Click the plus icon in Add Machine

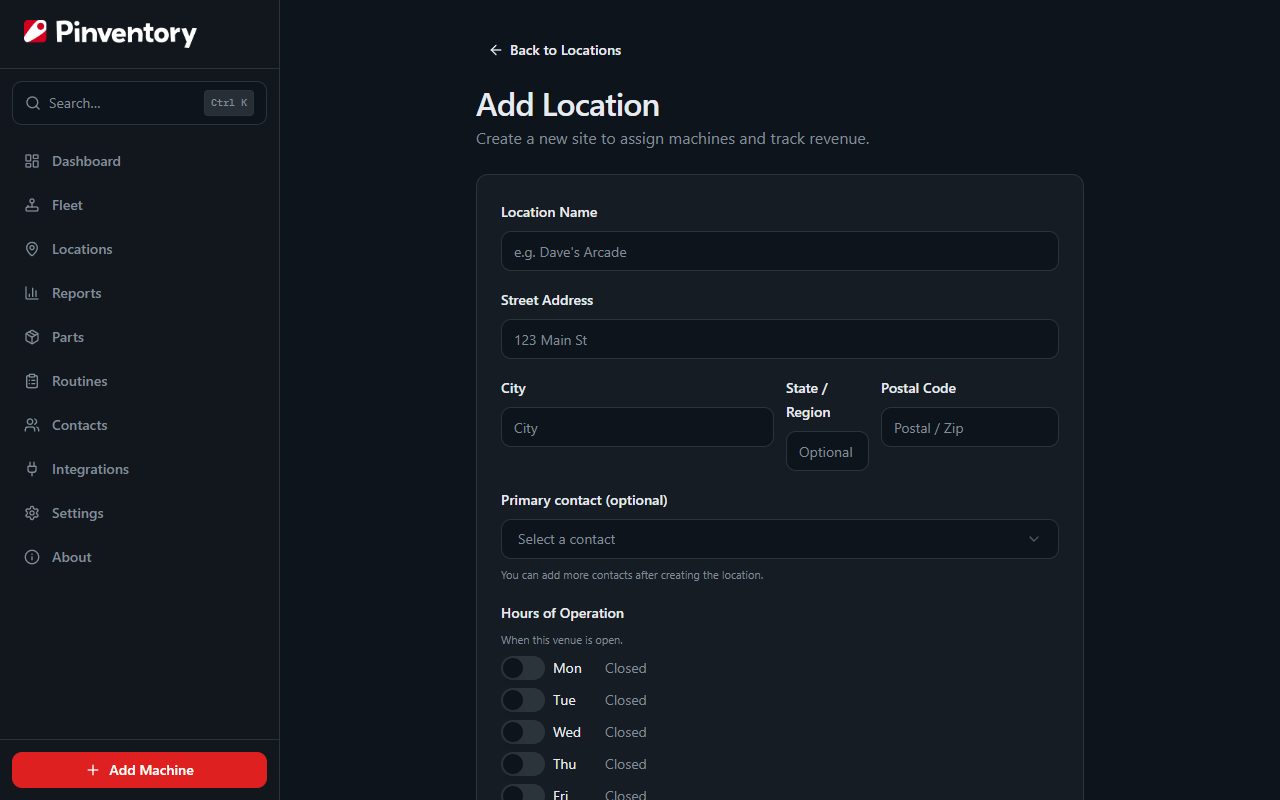(x=93, y=770)
